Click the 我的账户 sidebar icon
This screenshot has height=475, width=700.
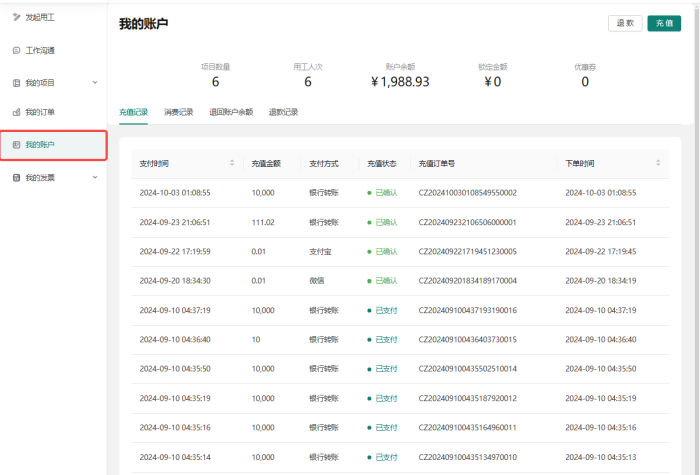coord(17,145)
